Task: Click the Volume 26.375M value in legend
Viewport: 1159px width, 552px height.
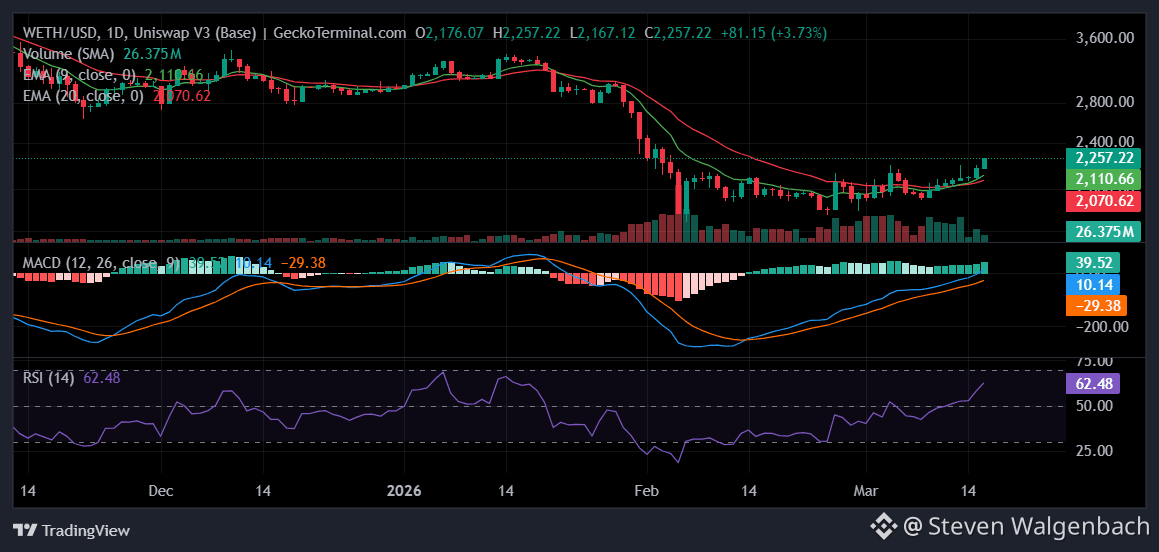Action: (152, 54)
